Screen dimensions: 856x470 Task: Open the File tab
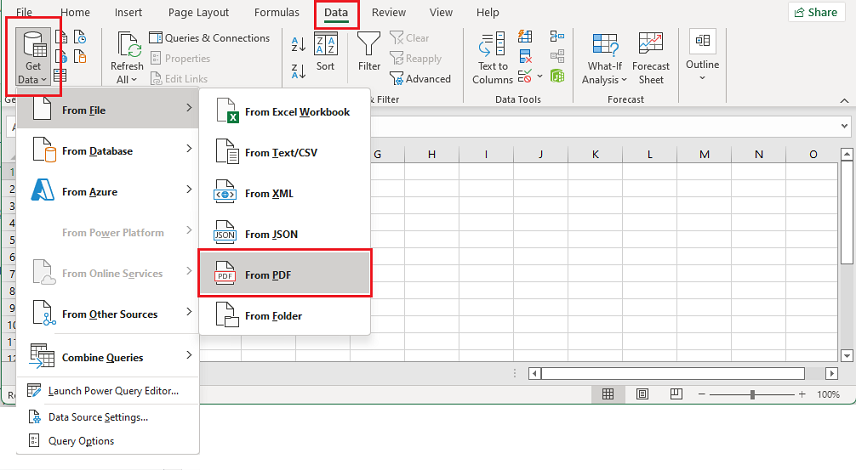(24, 12)
